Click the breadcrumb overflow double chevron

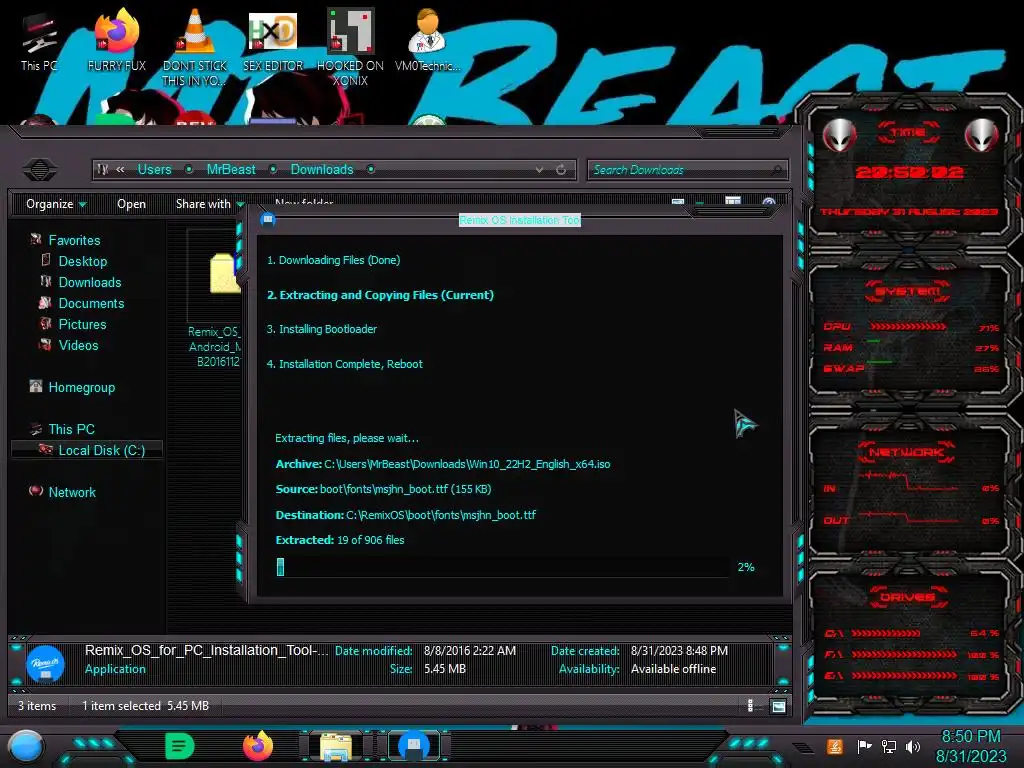pyautogui.click(x=120, y=170)
